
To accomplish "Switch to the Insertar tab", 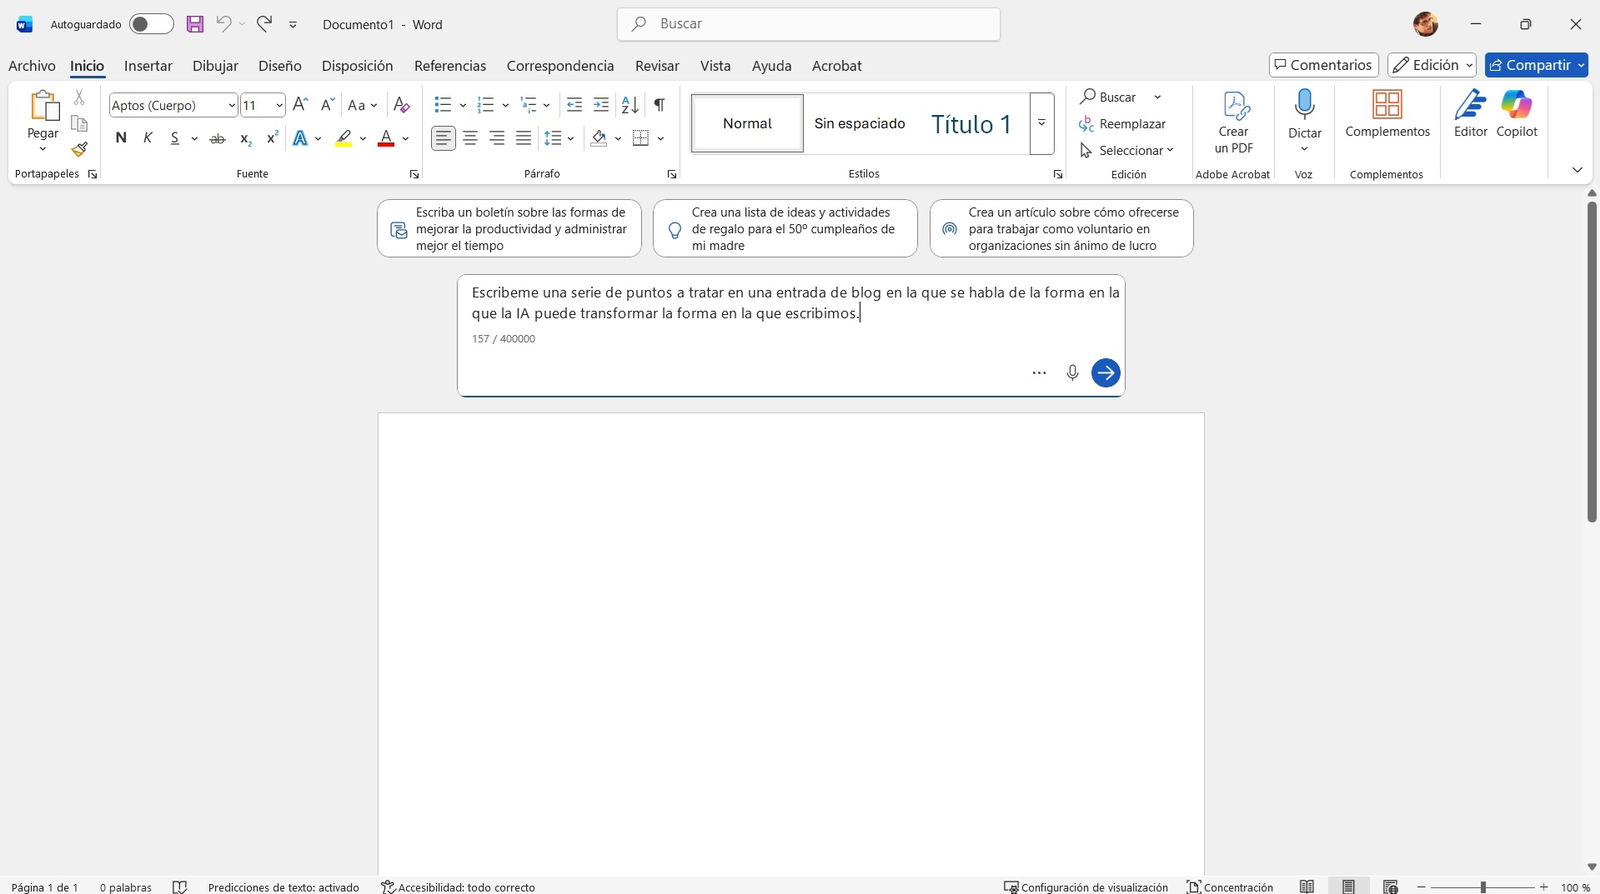I will tap(148, 66).
